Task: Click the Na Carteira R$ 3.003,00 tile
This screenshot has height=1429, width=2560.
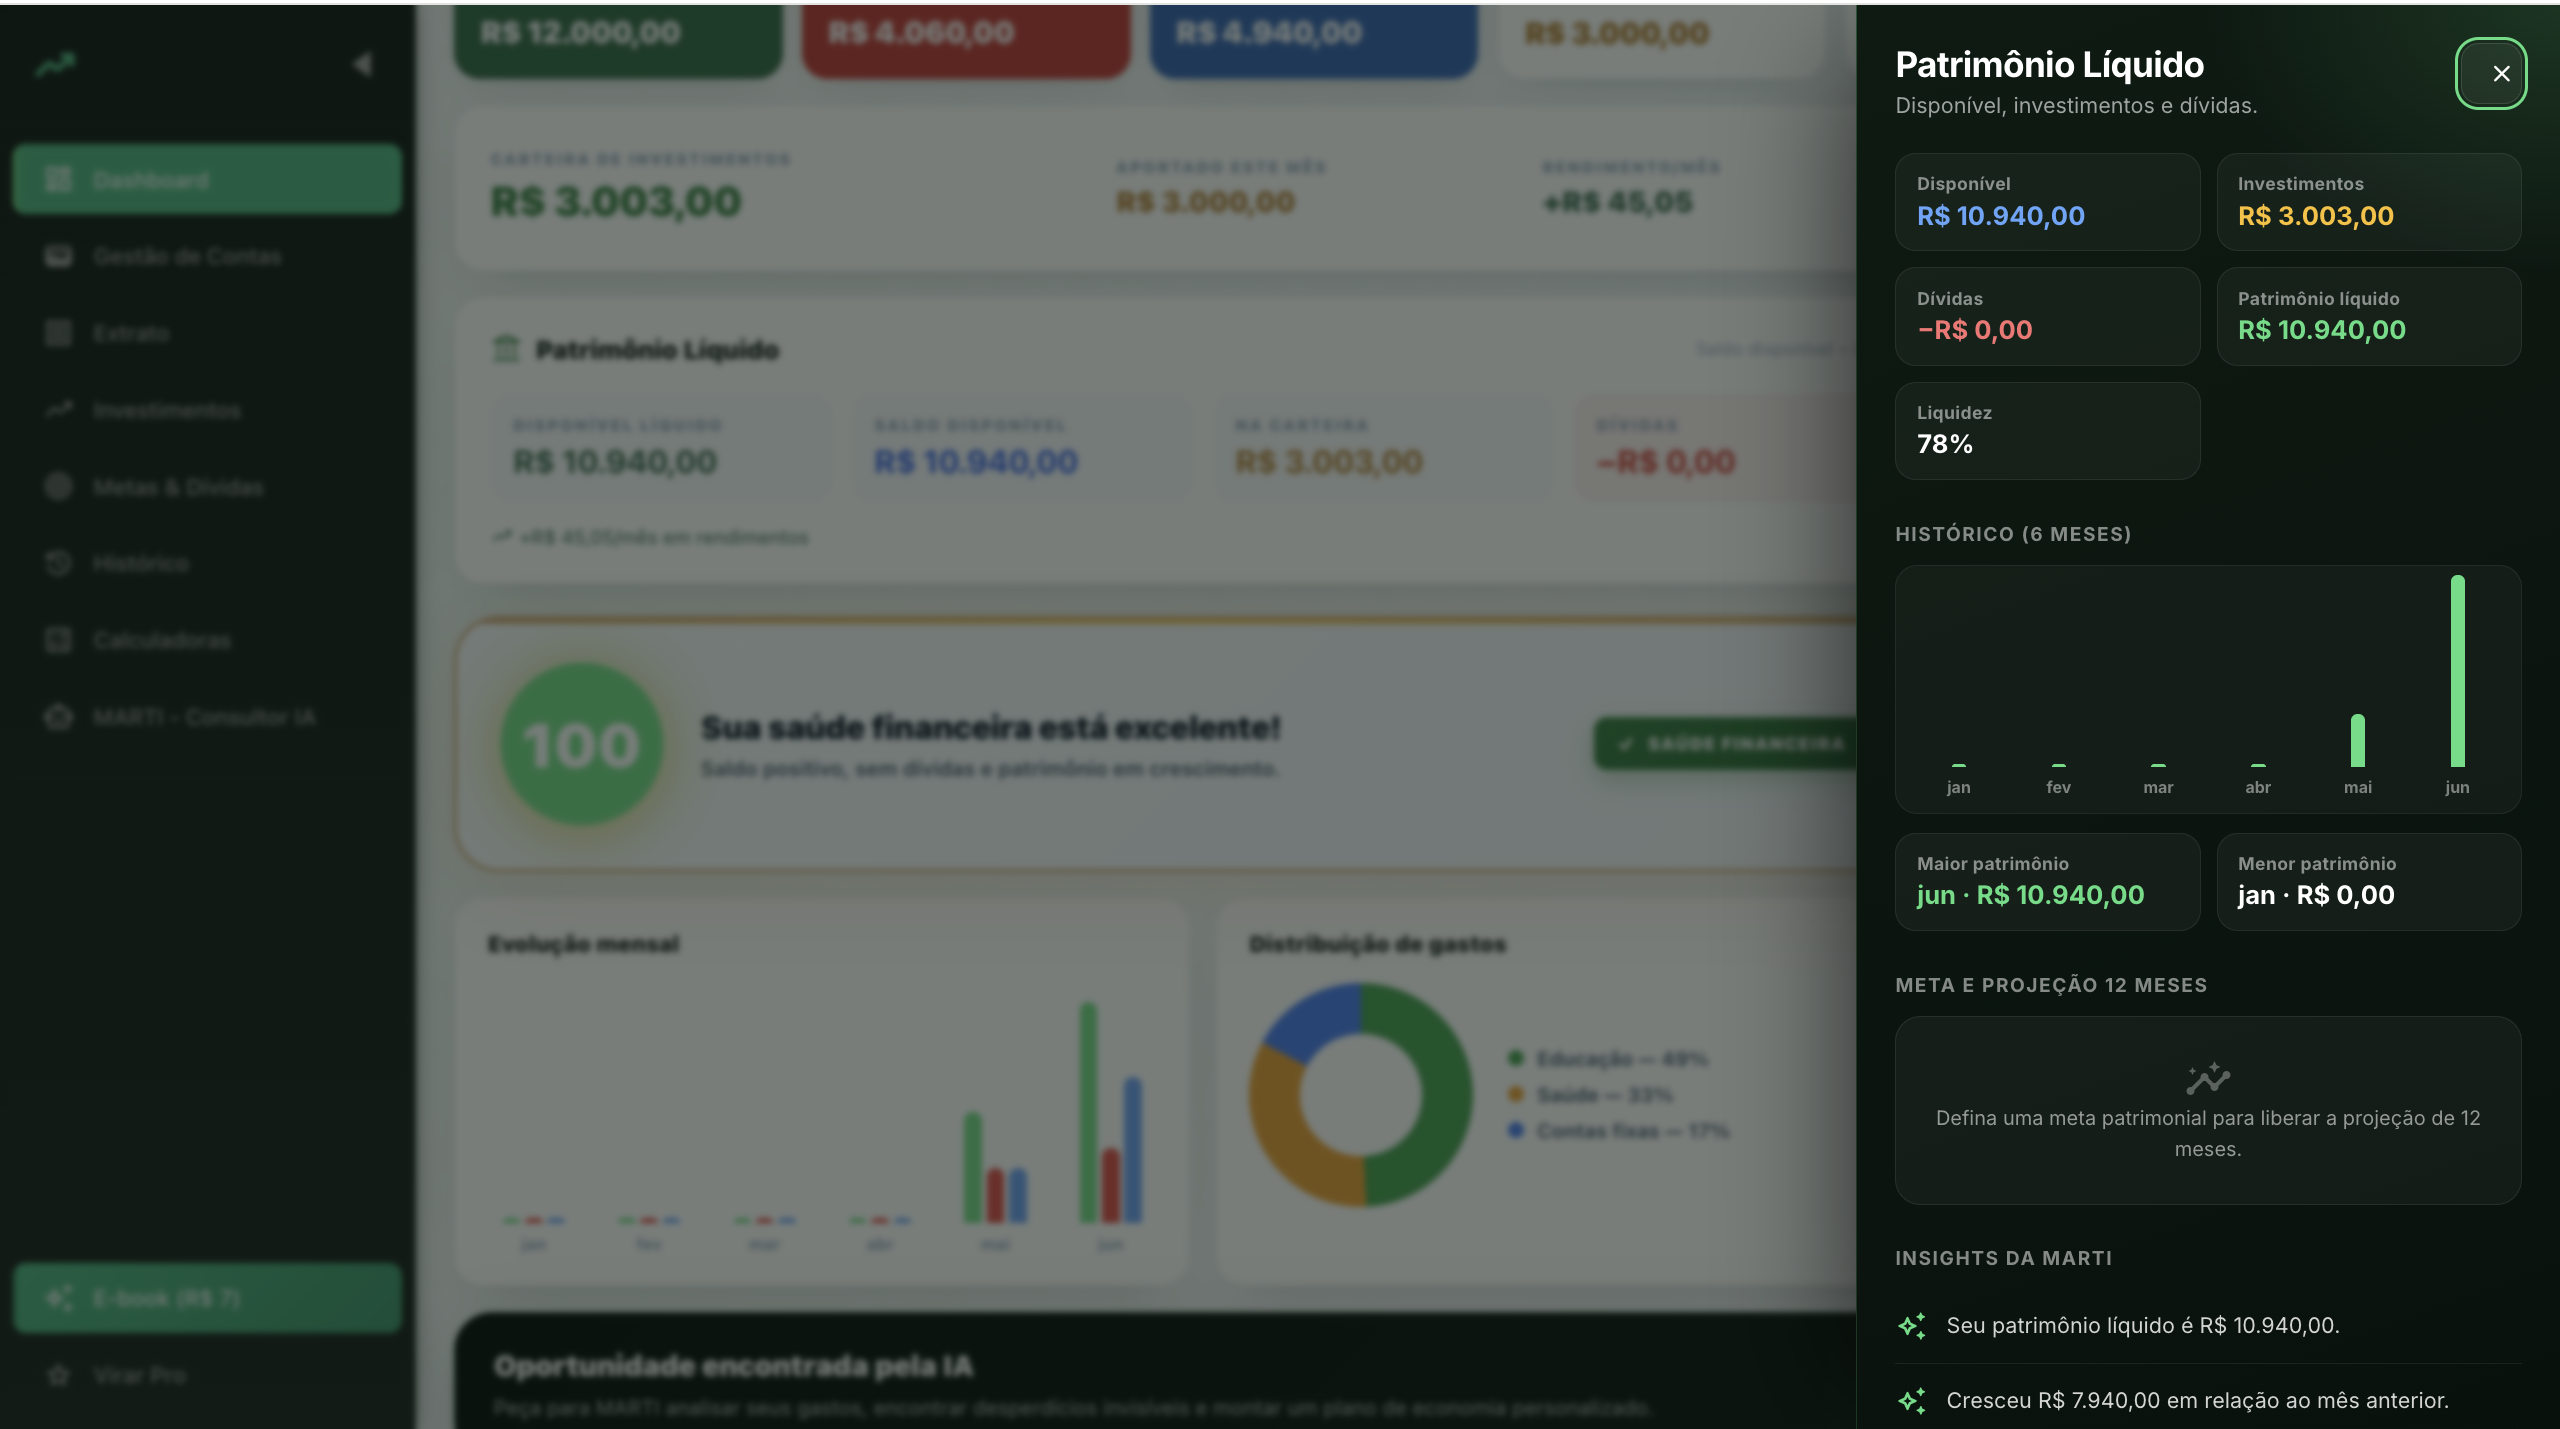Action: pos(1384,448)
